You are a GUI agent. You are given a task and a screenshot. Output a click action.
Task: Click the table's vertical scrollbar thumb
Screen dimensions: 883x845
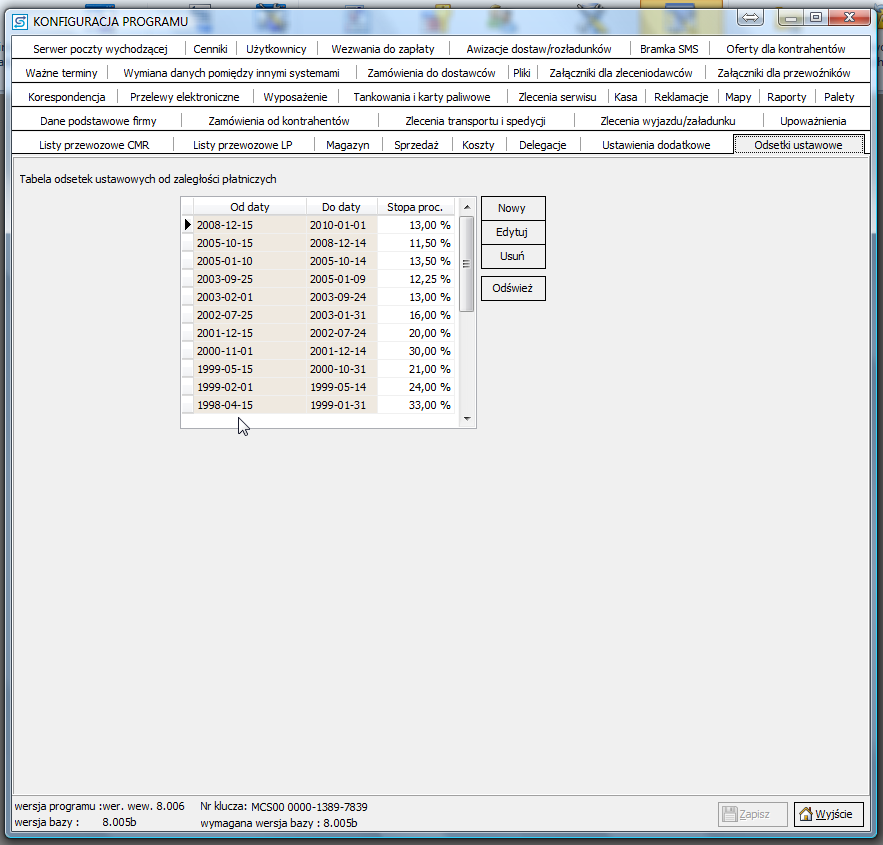tap(467, 264)
